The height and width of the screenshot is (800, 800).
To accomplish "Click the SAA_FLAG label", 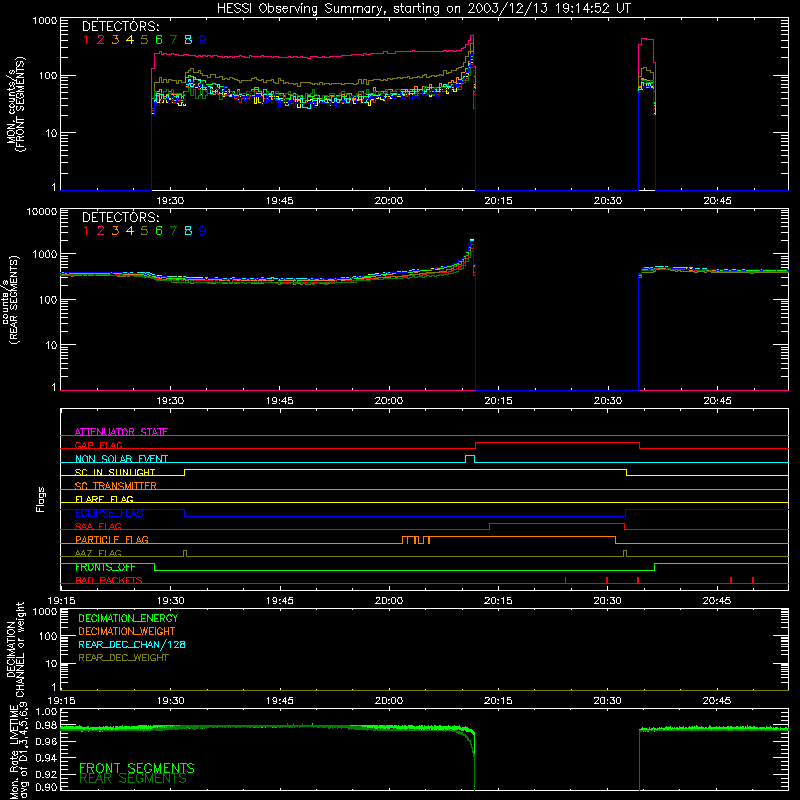I will point(98,526).
